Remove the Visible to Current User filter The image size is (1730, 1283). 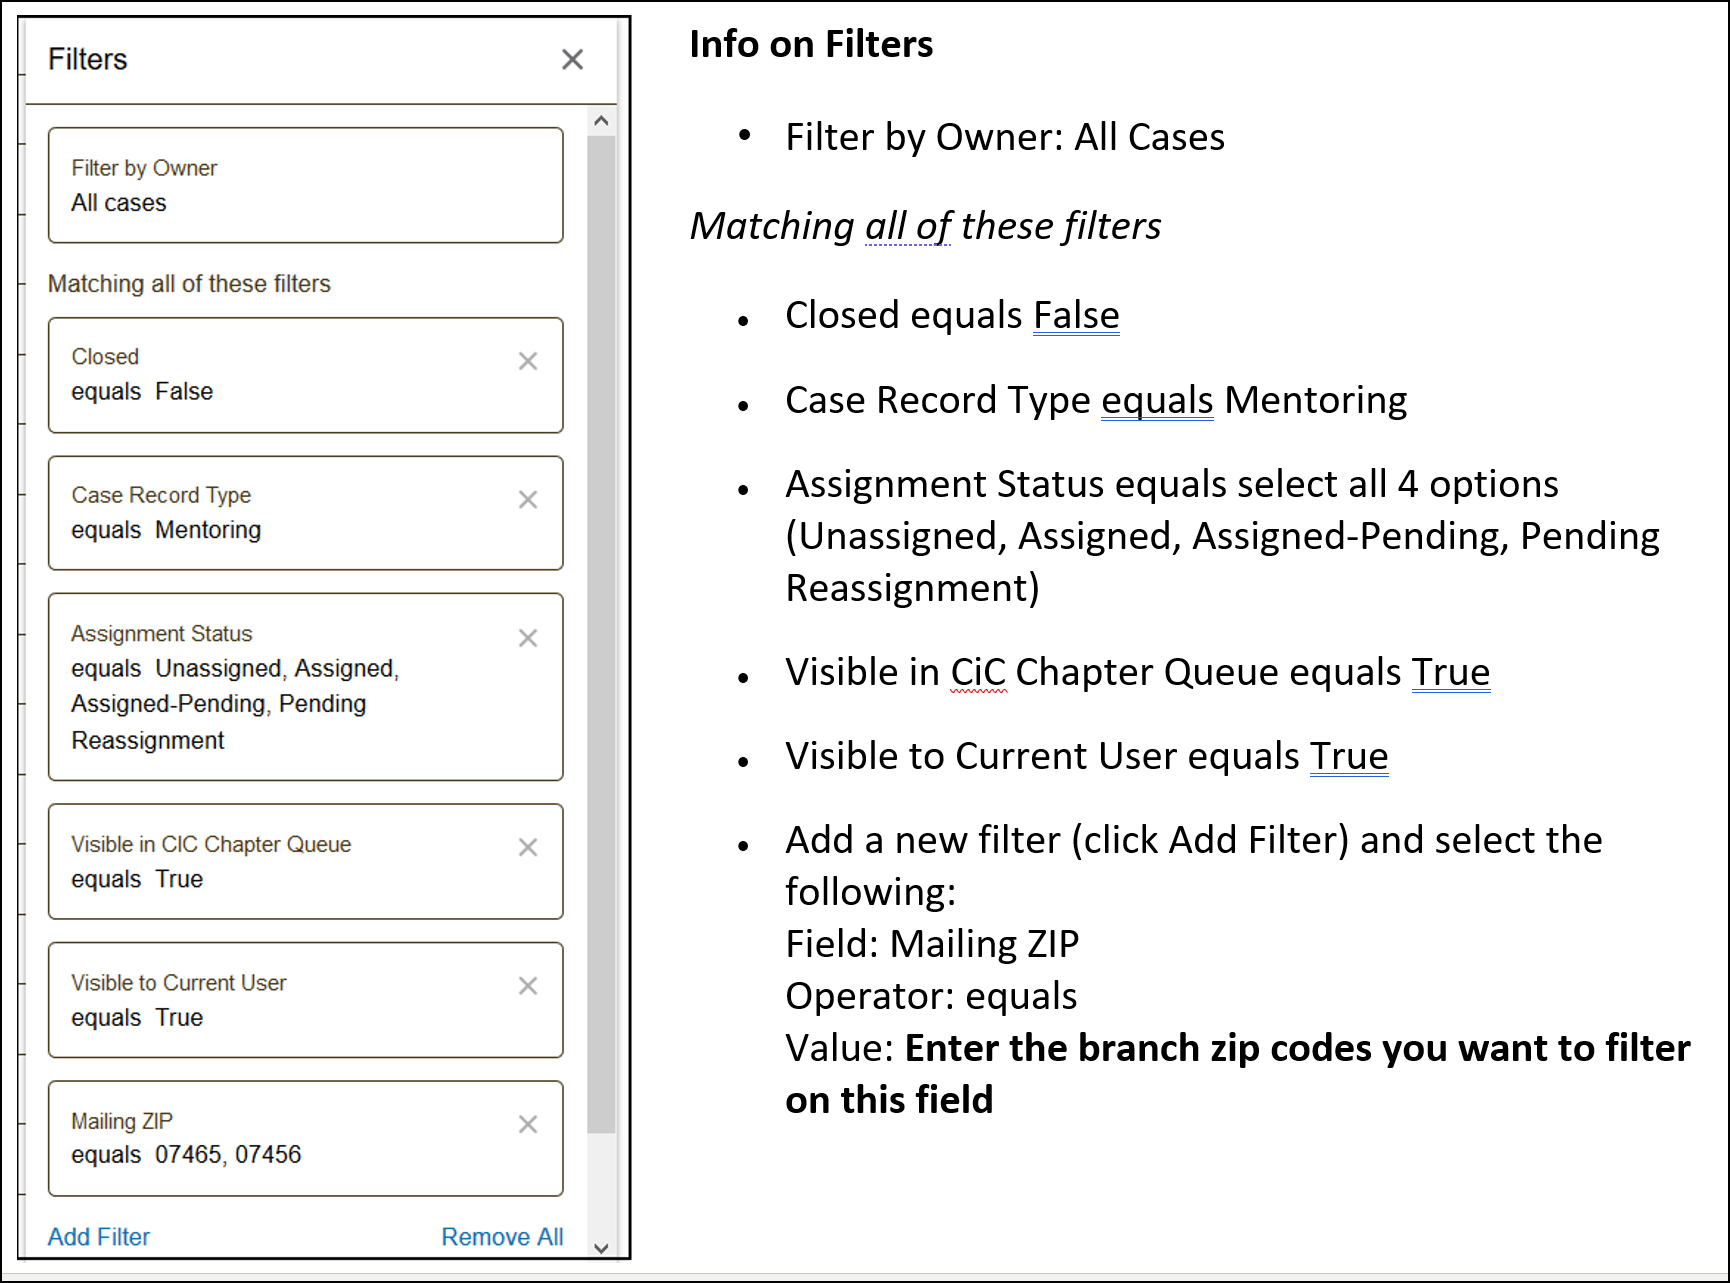(528, 986)
